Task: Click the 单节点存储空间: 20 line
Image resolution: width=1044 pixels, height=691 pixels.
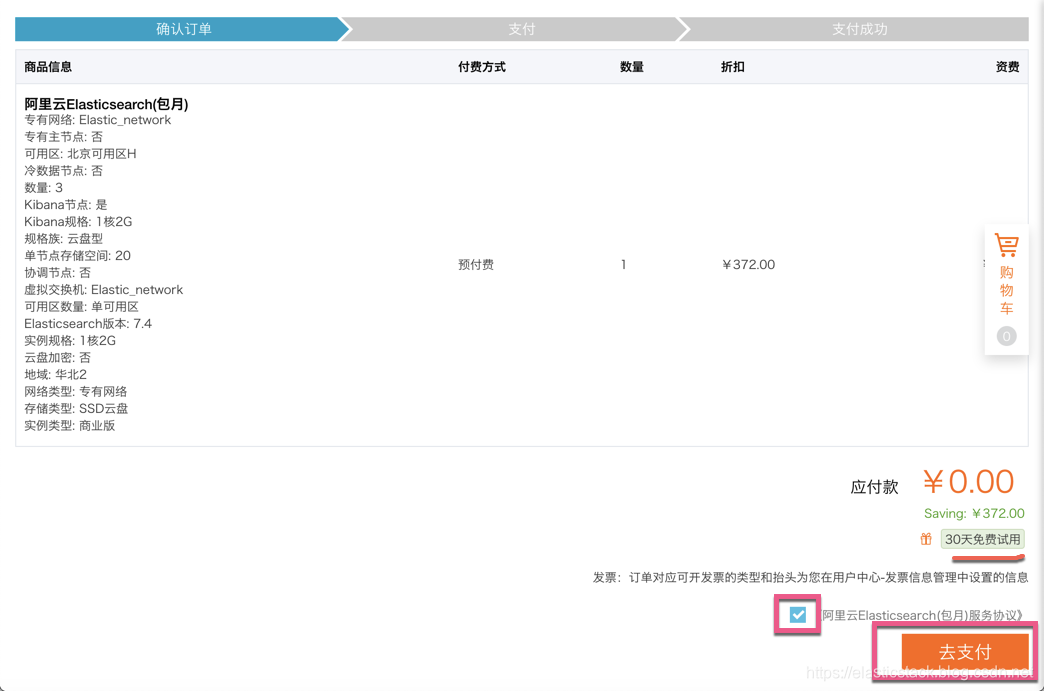Action: [77, 256]
